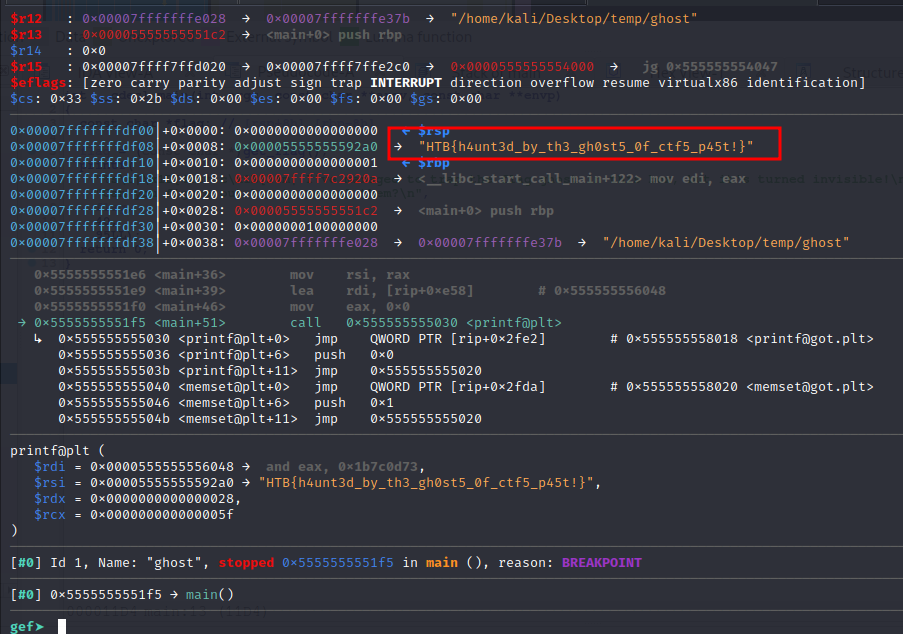903x634 pixels.
Task: Click the gef command prompt input
Action: coord(62,626)
